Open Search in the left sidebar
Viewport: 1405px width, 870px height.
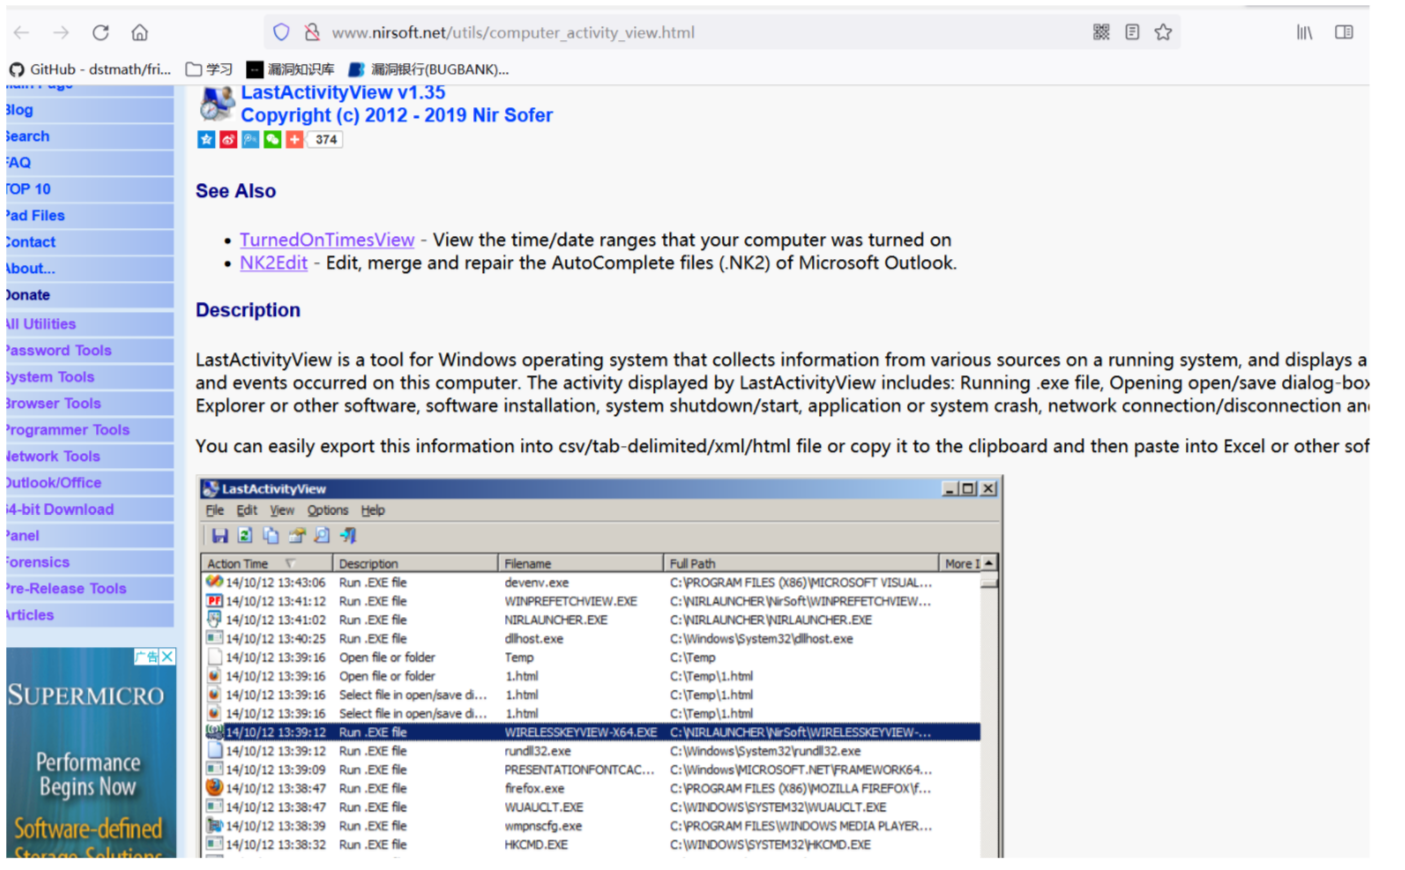(89, 136)
